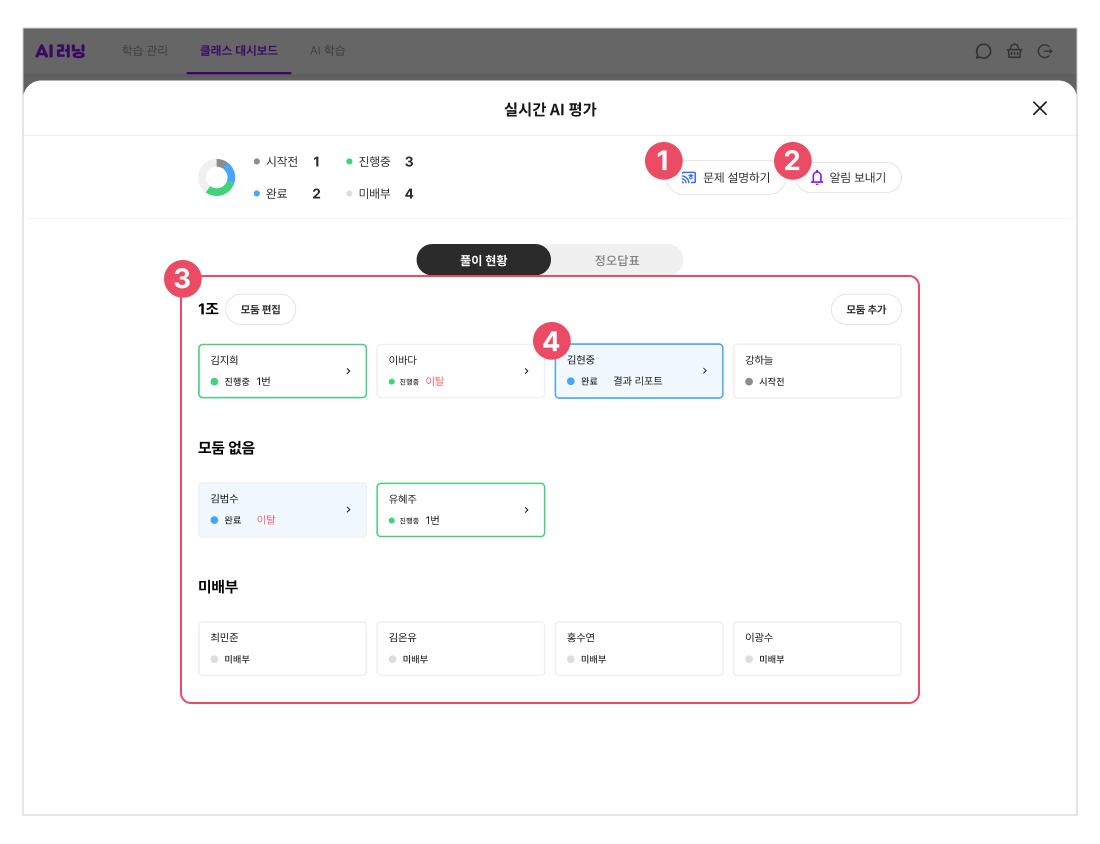Viewport: 1100px width, 844px height.
Task: Click the 완료 legend label at top
Action: (x=276, y=194)
